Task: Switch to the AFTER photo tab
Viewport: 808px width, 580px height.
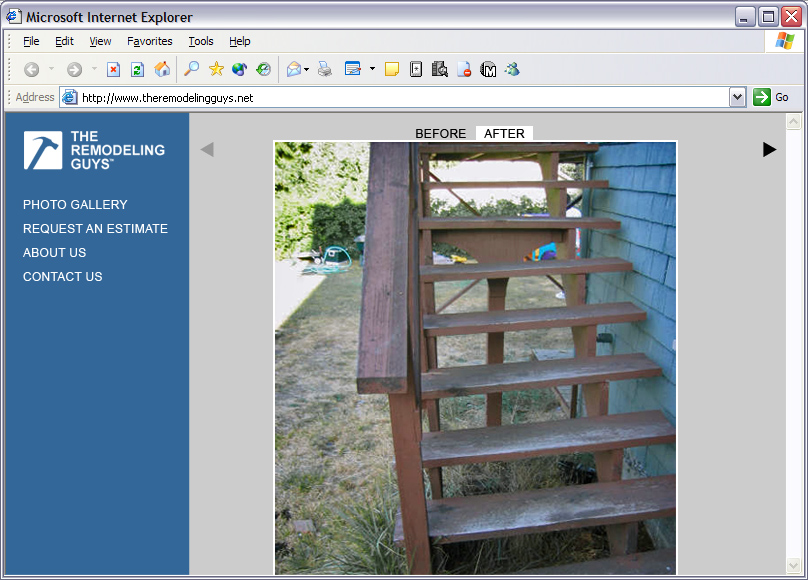Action: tap(504, 134)
